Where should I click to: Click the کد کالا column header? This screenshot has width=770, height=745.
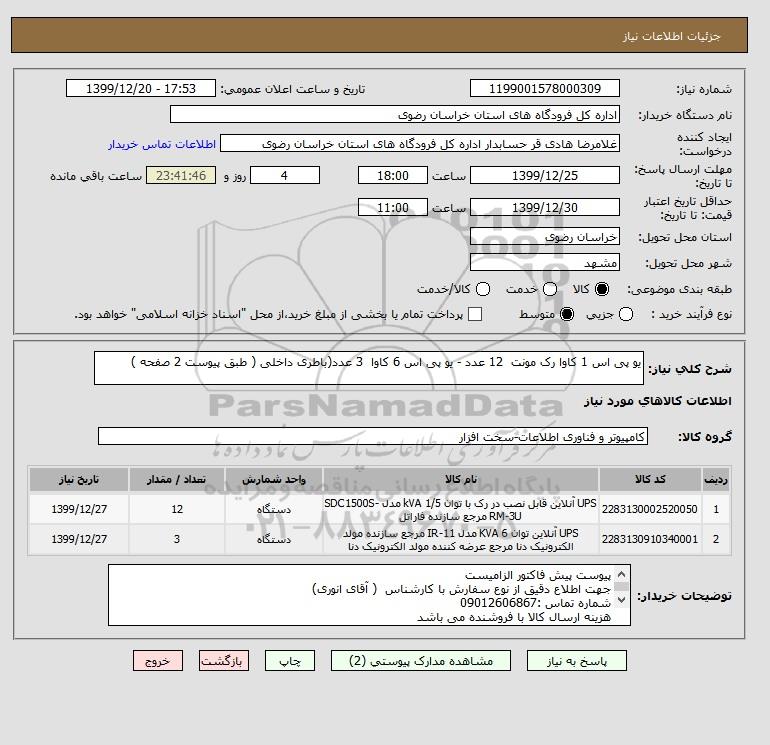(x=650, y=479)
